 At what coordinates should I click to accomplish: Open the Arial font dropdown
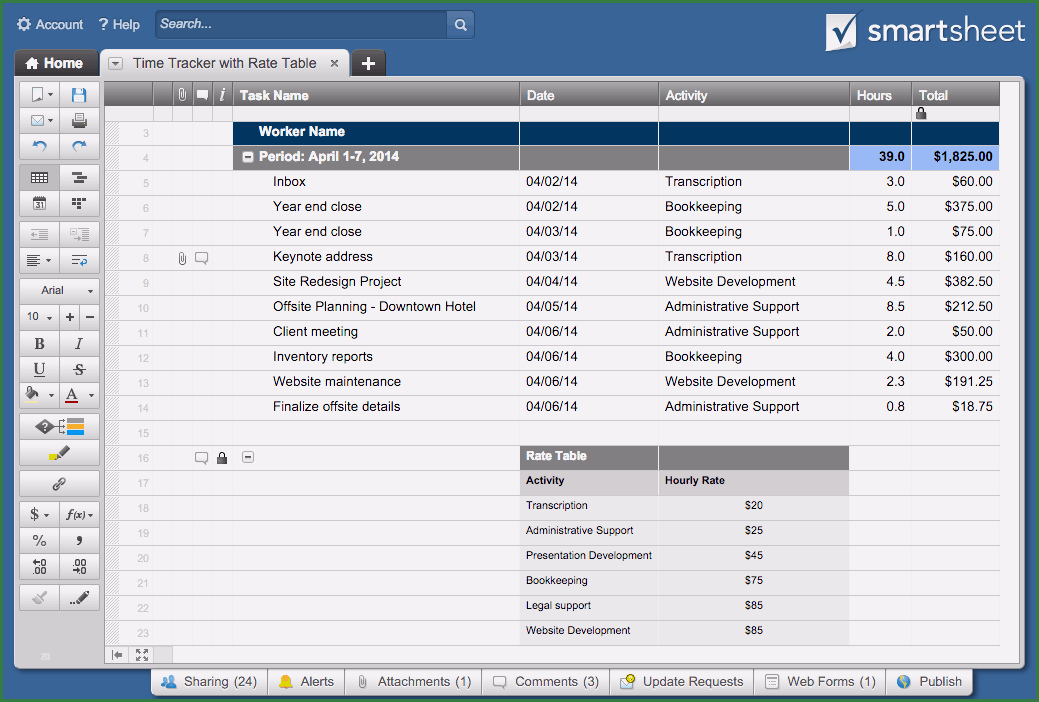[x=59, y=291]
